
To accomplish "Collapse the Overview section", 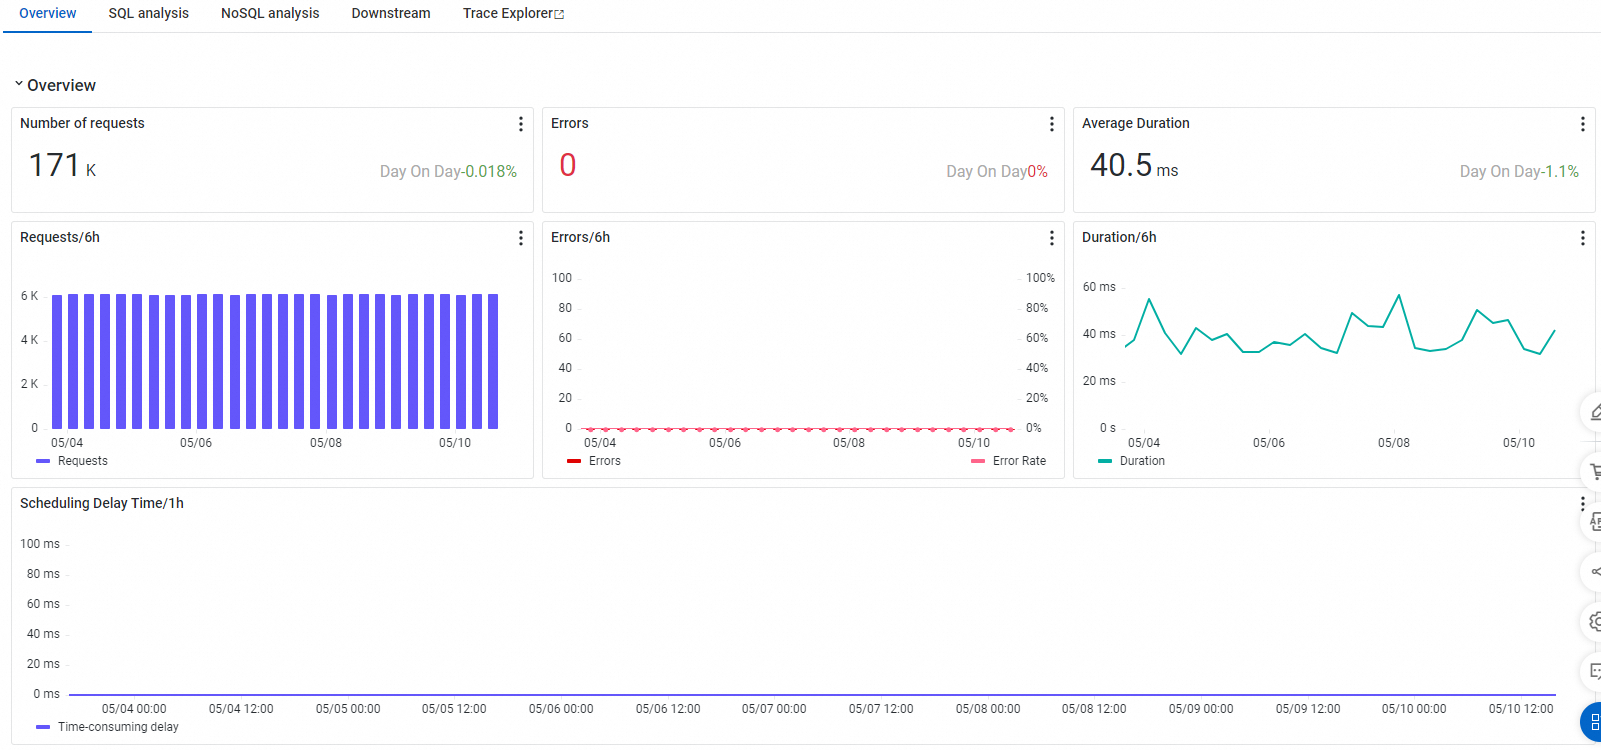I will pyautogui.click(x=18, y=85).
